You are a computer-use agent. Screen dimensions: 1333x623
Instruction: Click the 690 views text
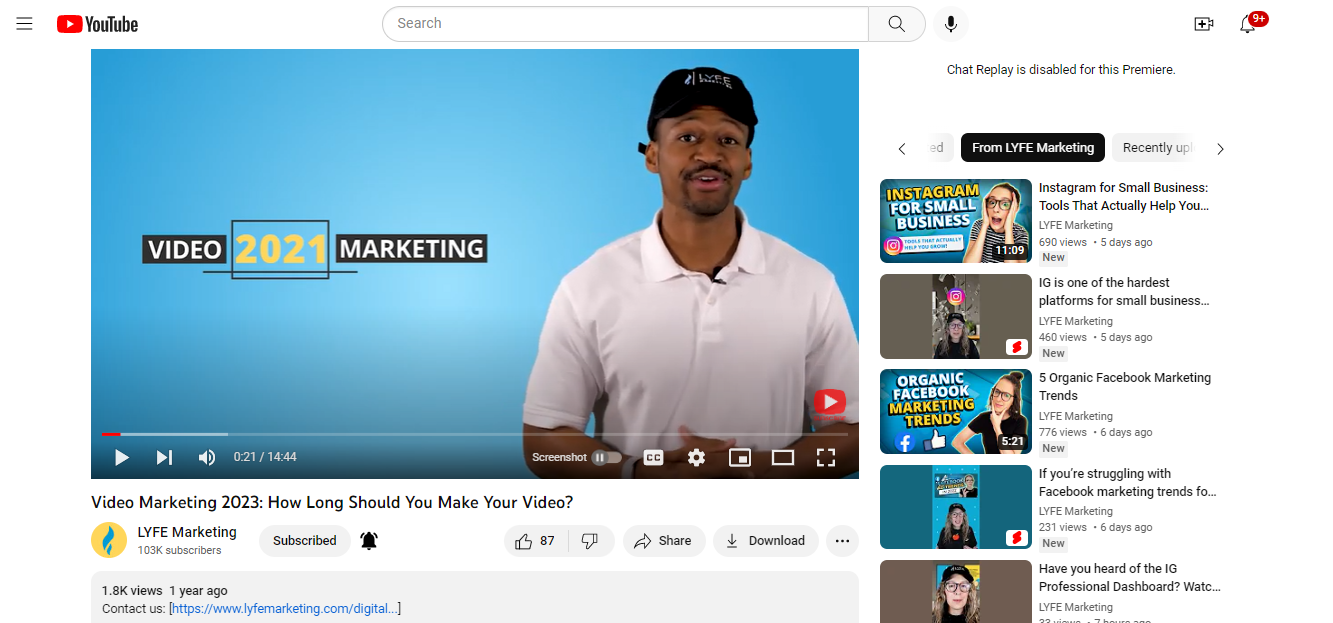coord(1063,243)
